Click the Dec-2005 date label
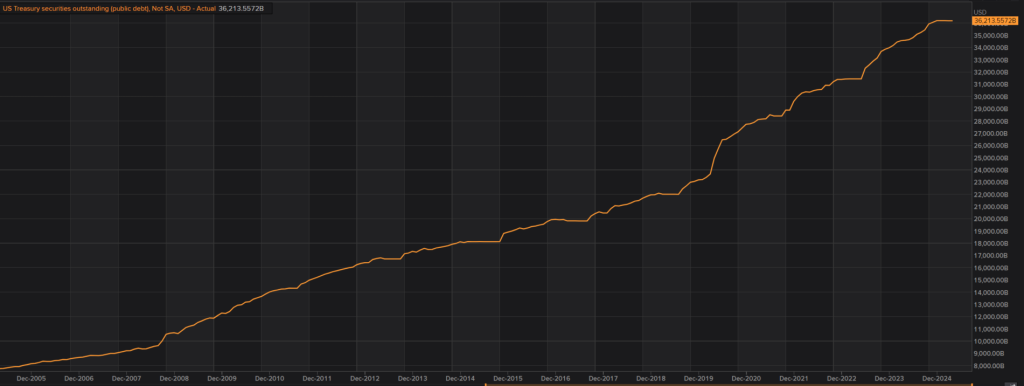This screenshot has height=386, width=1024. [x=31, y=378]
